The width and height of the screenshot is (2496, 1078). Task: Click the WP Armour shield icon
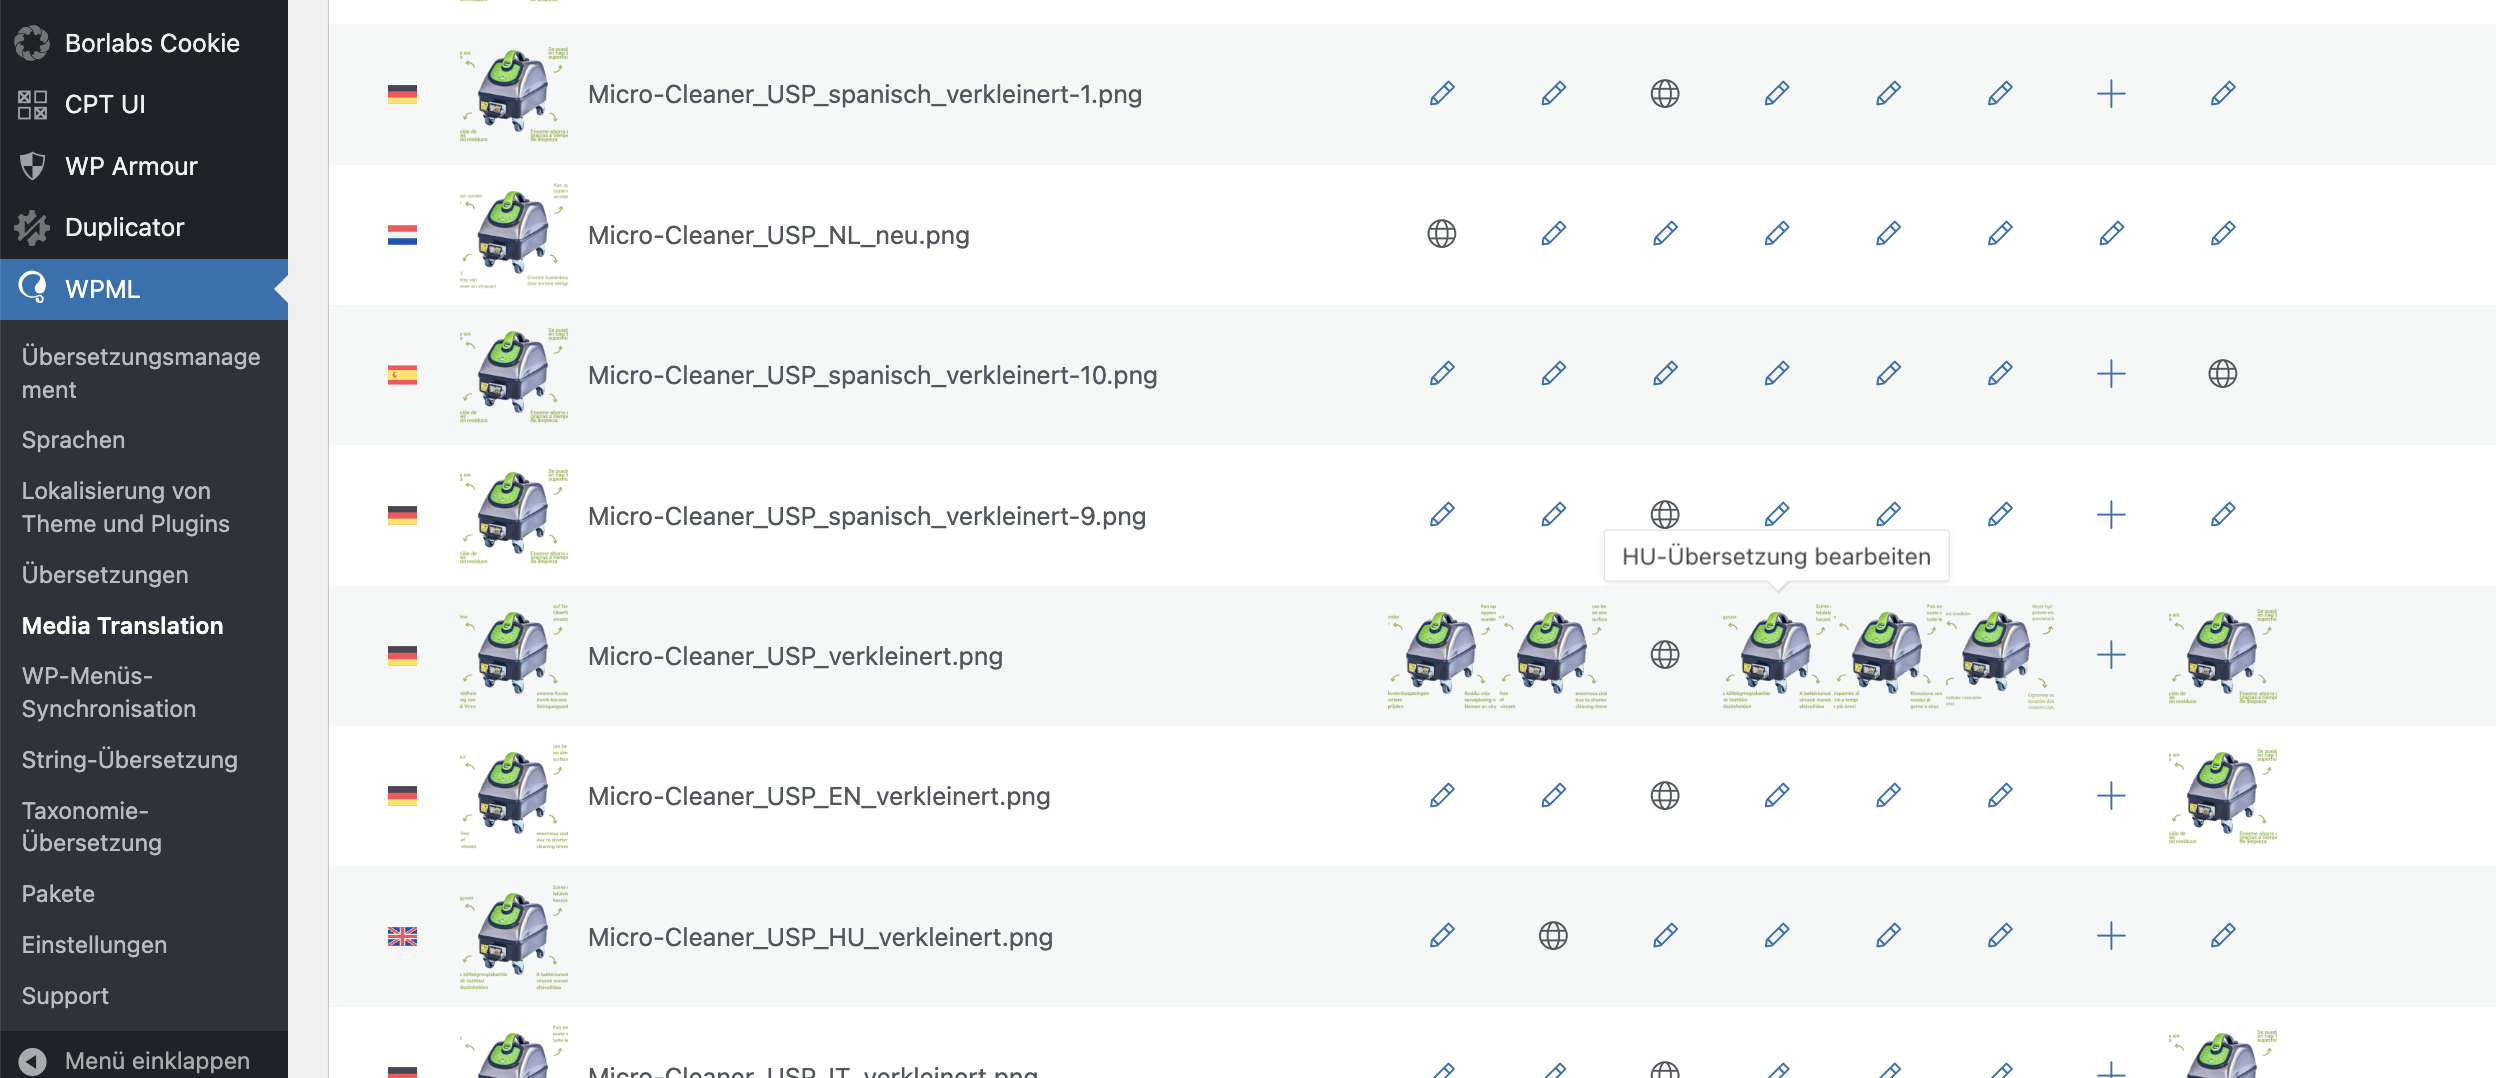pos(32,166)
